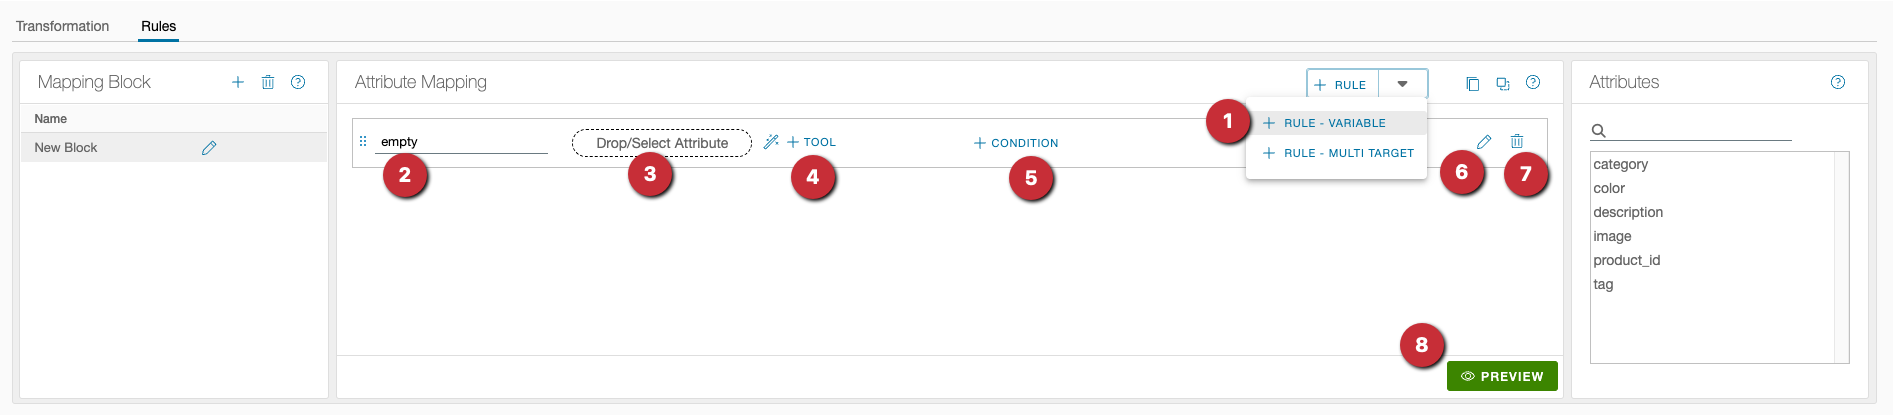Edit the empty rule with pencil icon
Screen dimensions: 1893x415
point(1484,142)
